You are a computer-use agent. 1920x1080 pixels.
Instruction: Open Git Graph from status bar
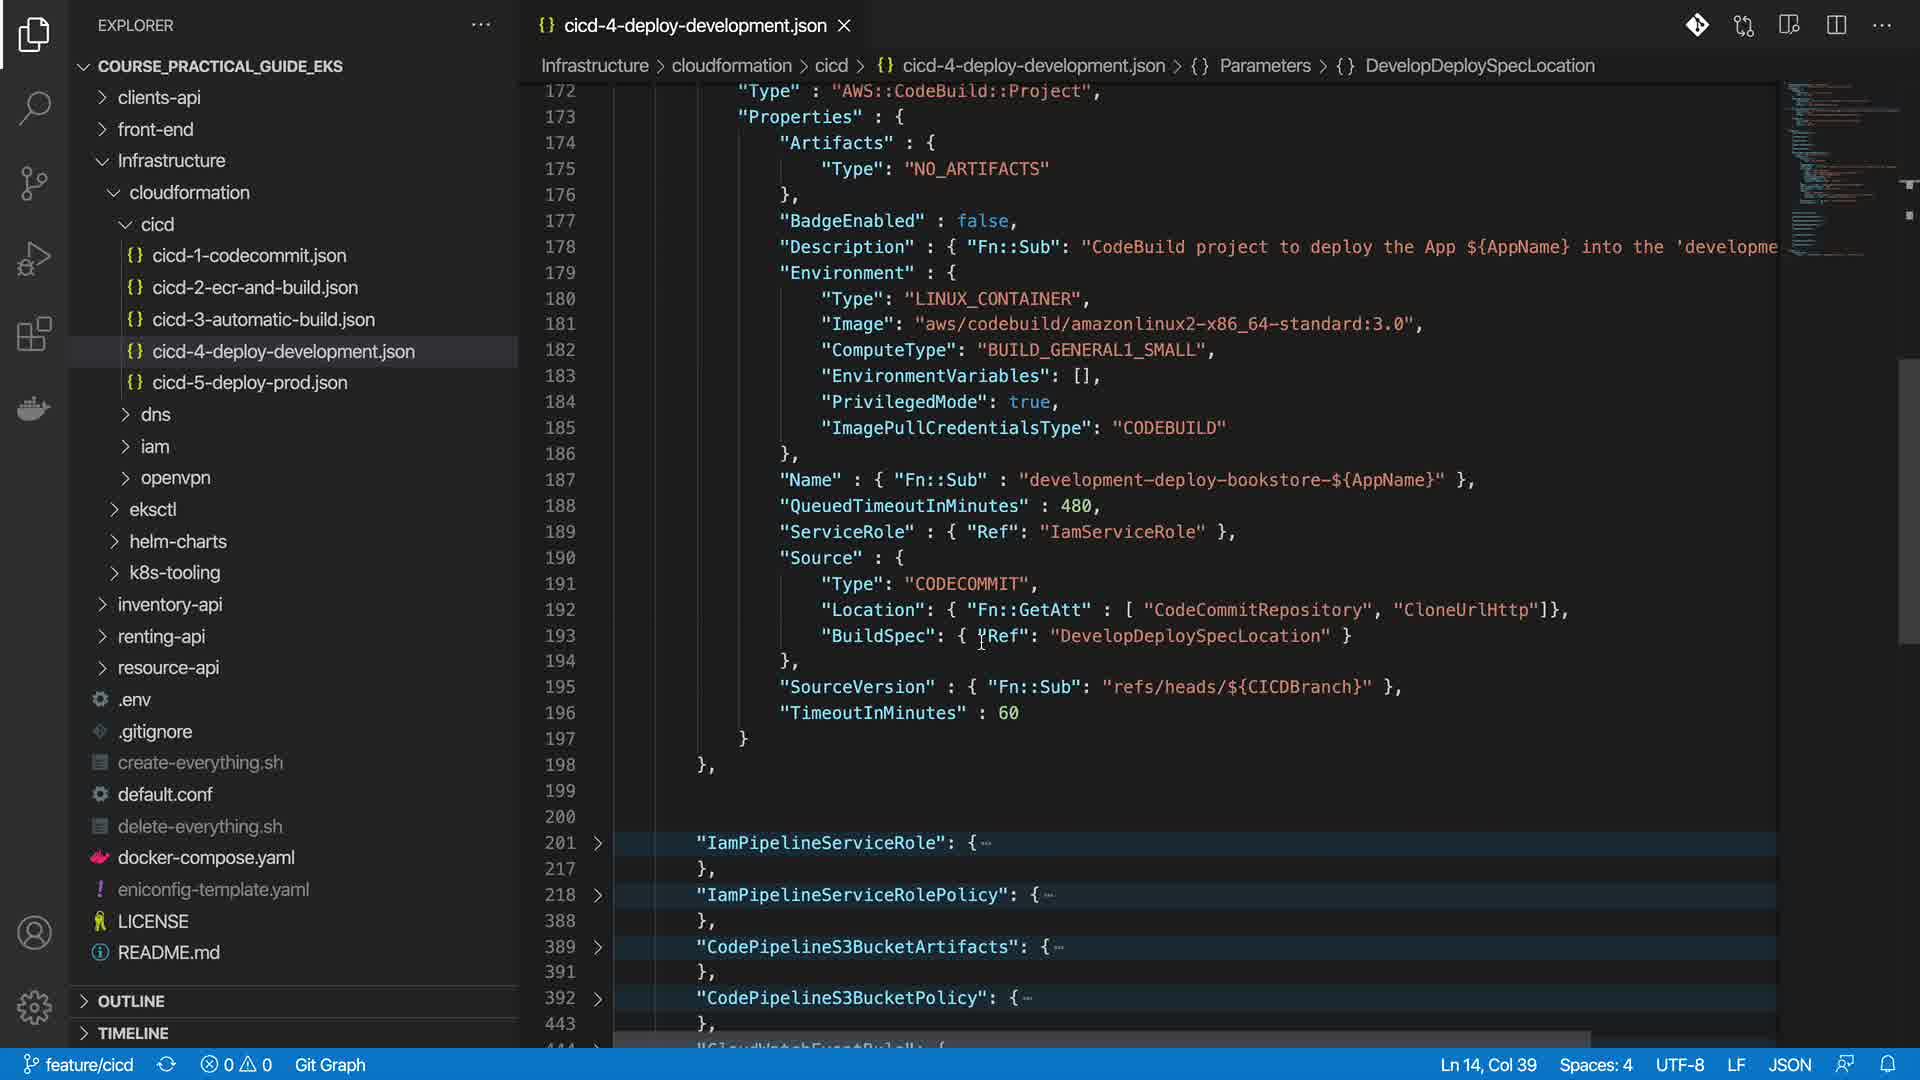330,1064
